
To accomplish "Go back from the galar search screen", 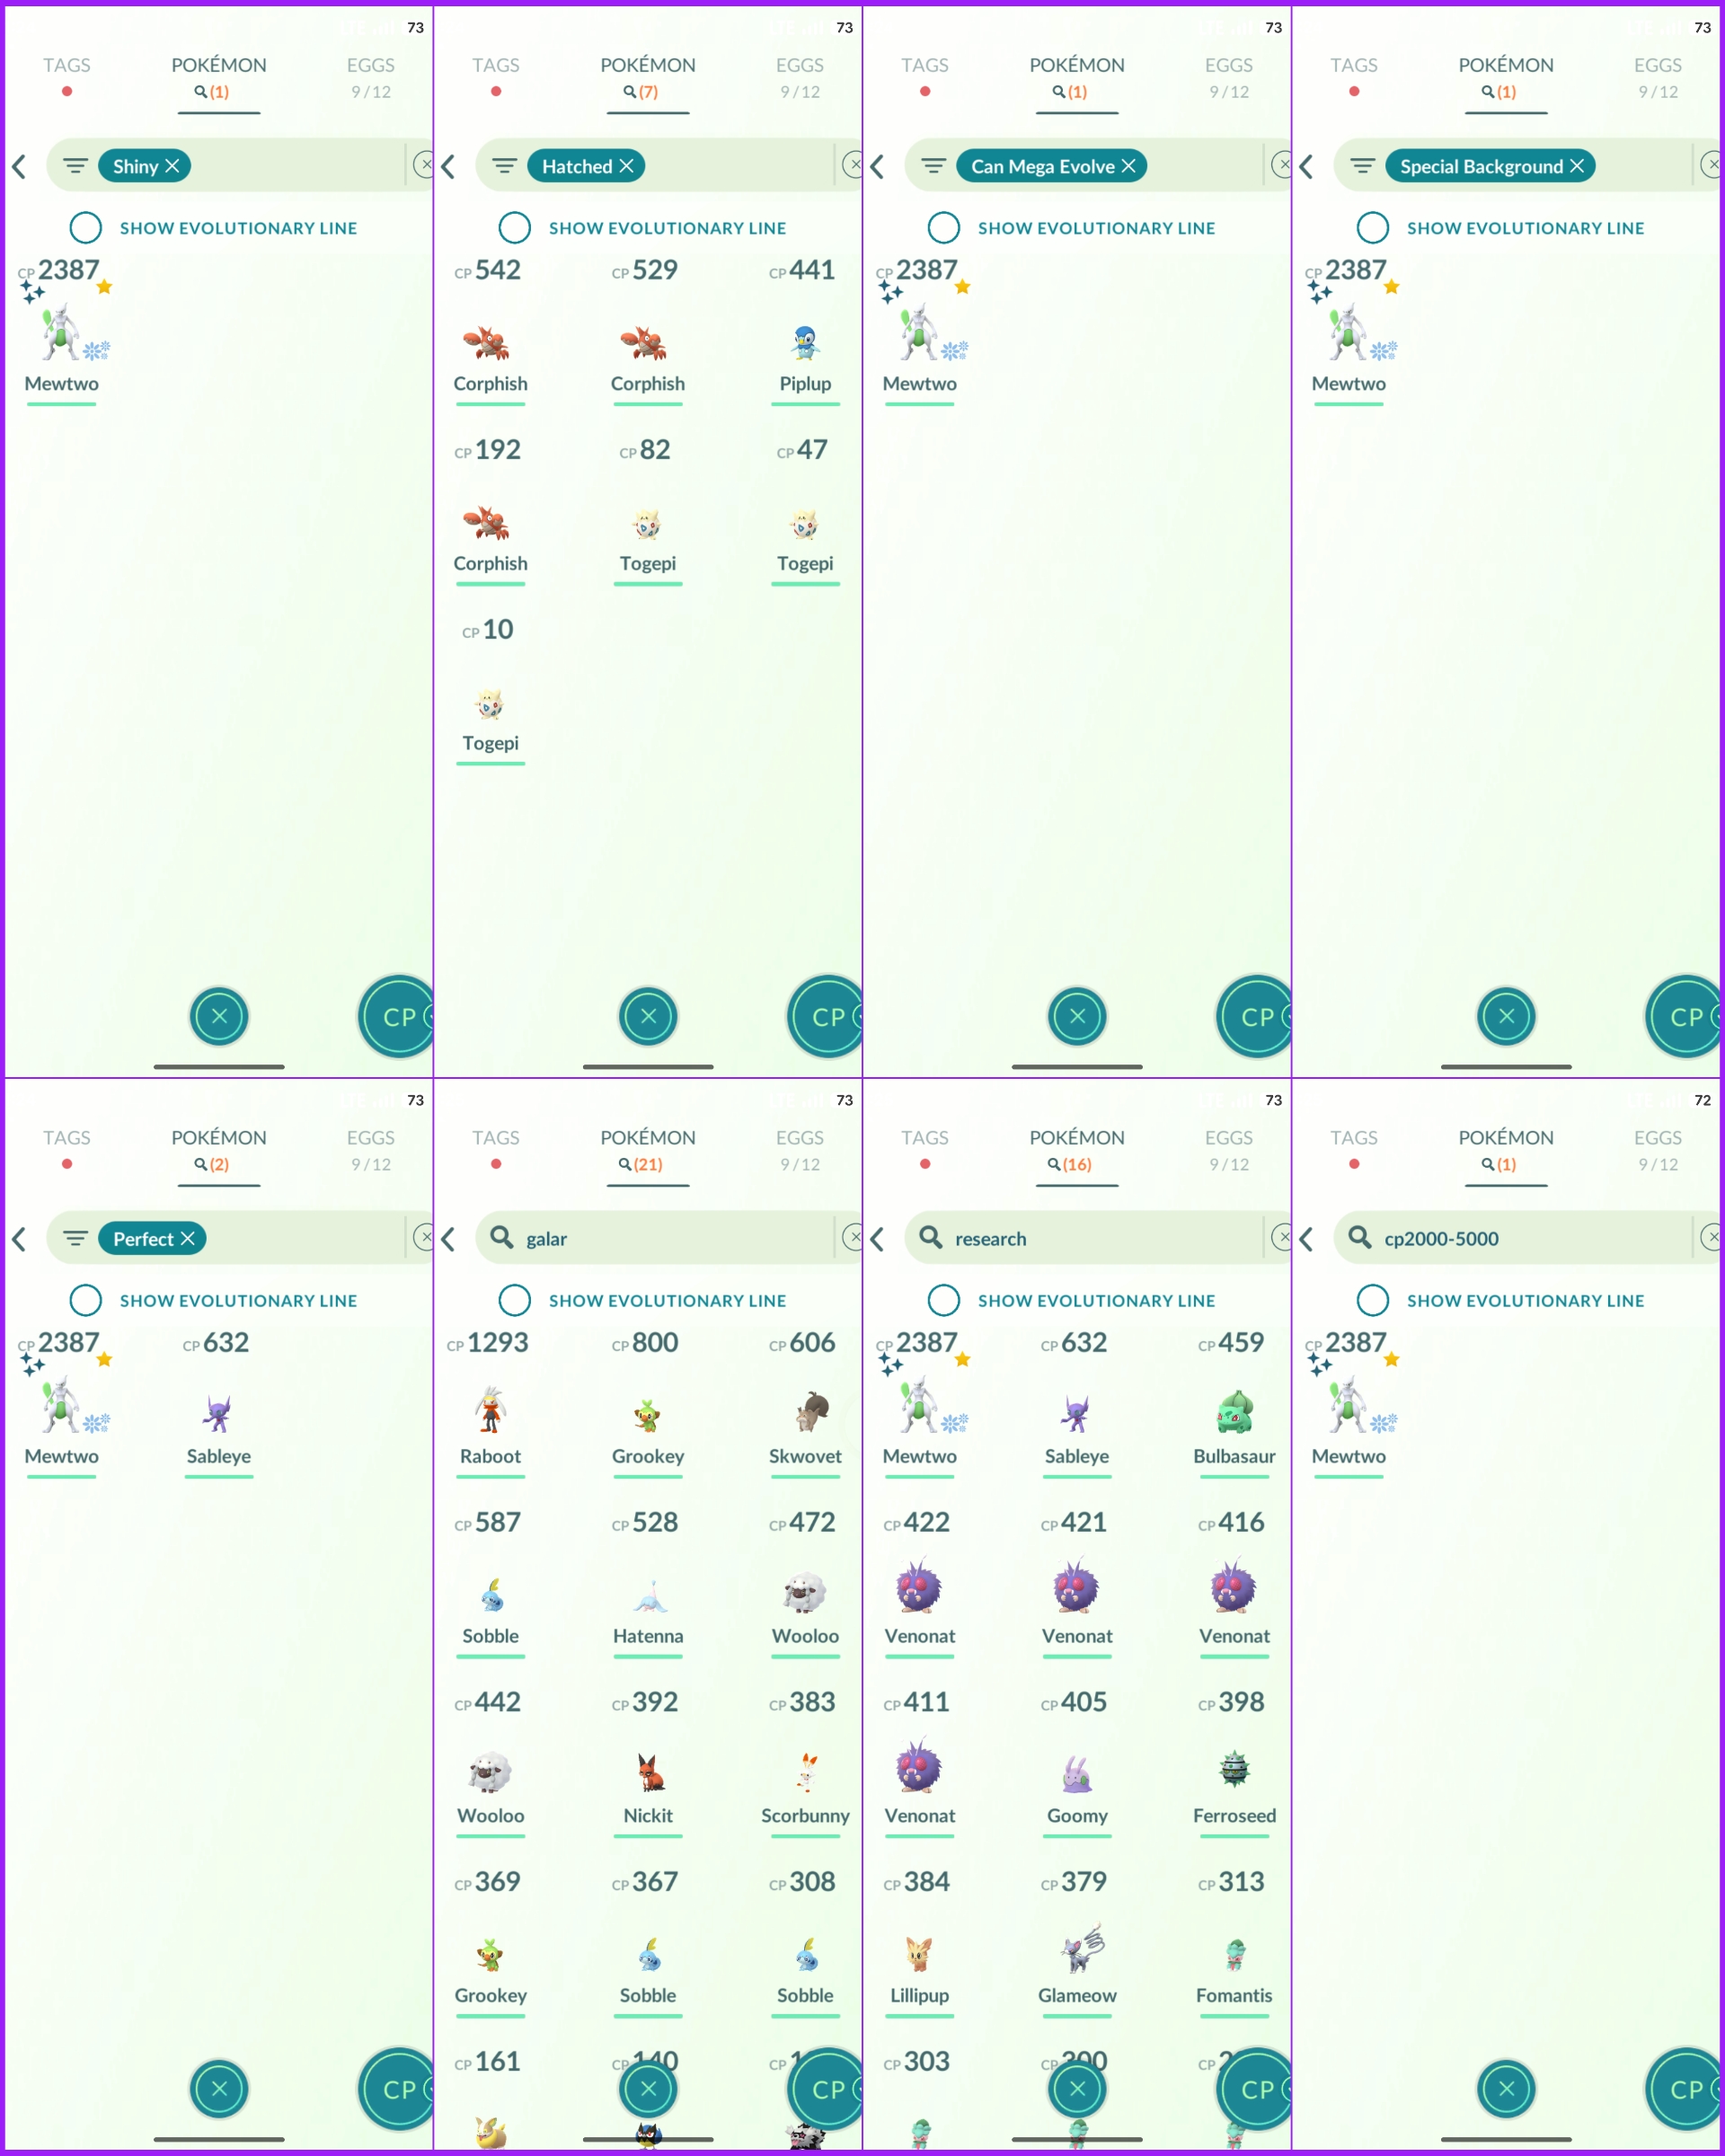I will [x=448, y=1239].
